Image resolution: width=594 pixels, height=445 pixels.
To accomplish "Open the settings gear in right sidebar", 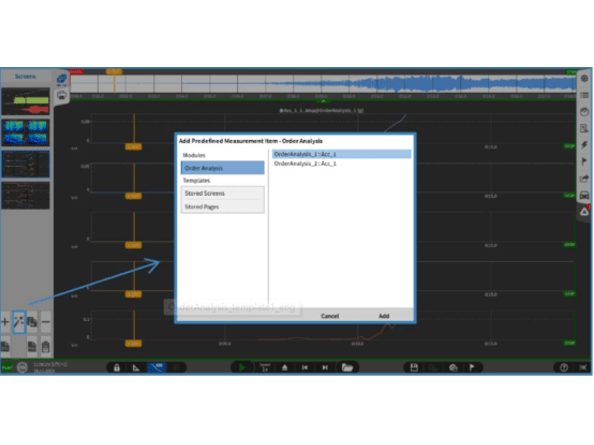I will pos(584,78).
